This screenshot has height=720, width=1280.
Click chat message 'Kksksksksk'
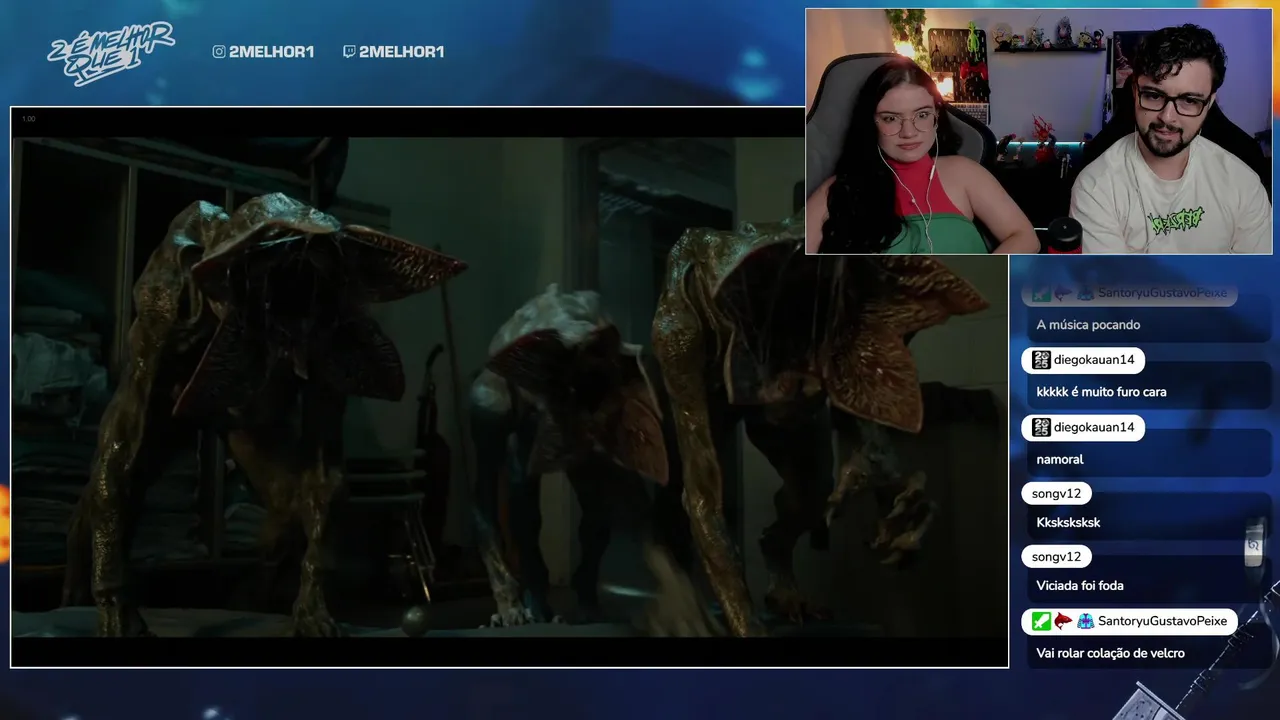point(1068,522)
